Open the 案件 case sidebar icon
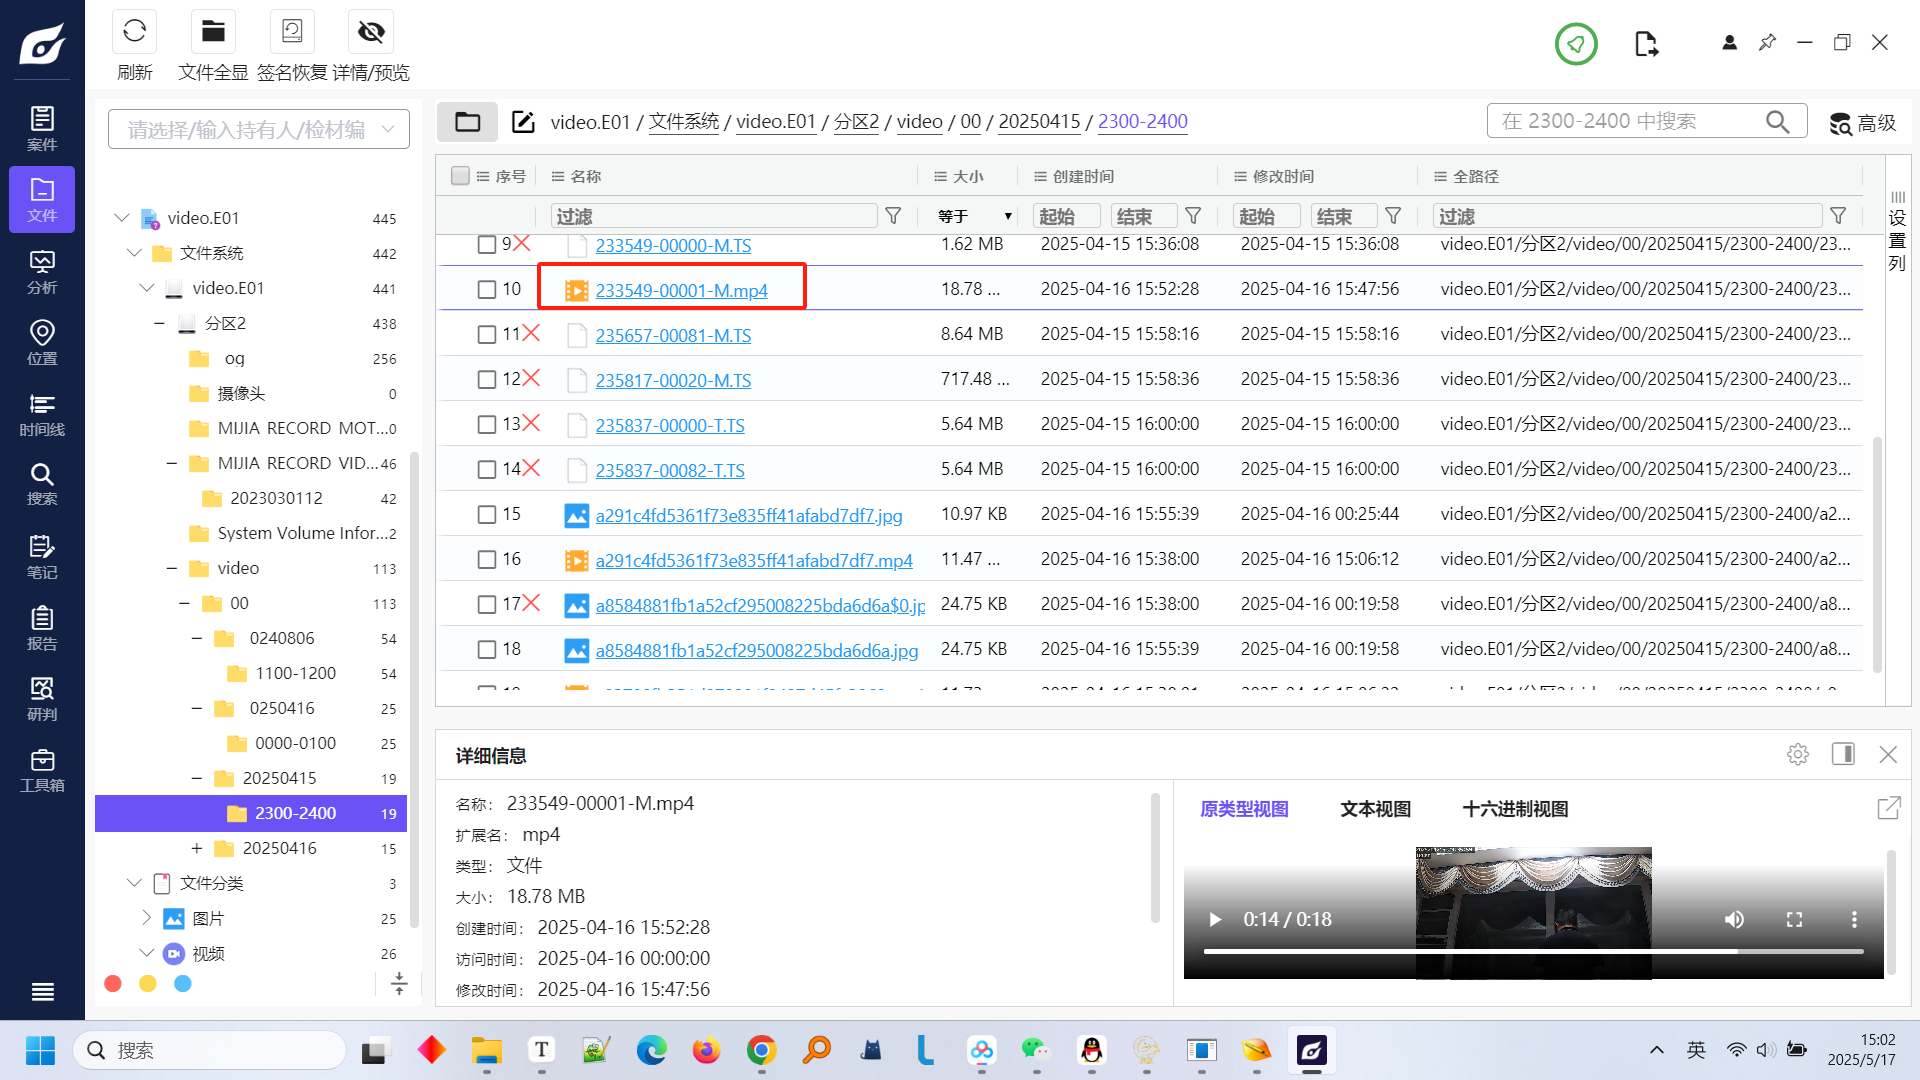Image resolution: width=1920 pixels, height=1080 pixels. (42, 129)
